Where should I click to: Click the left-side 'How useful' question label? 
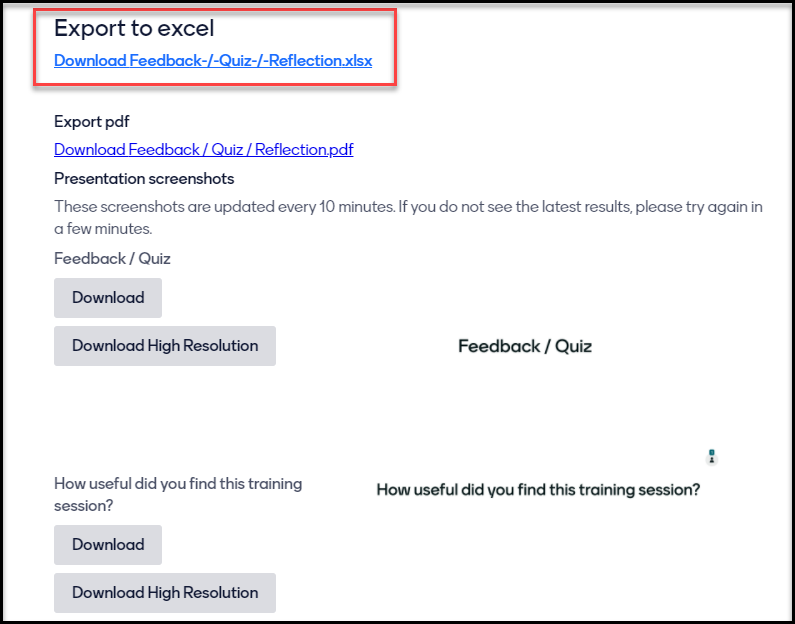tap(178, 493)
